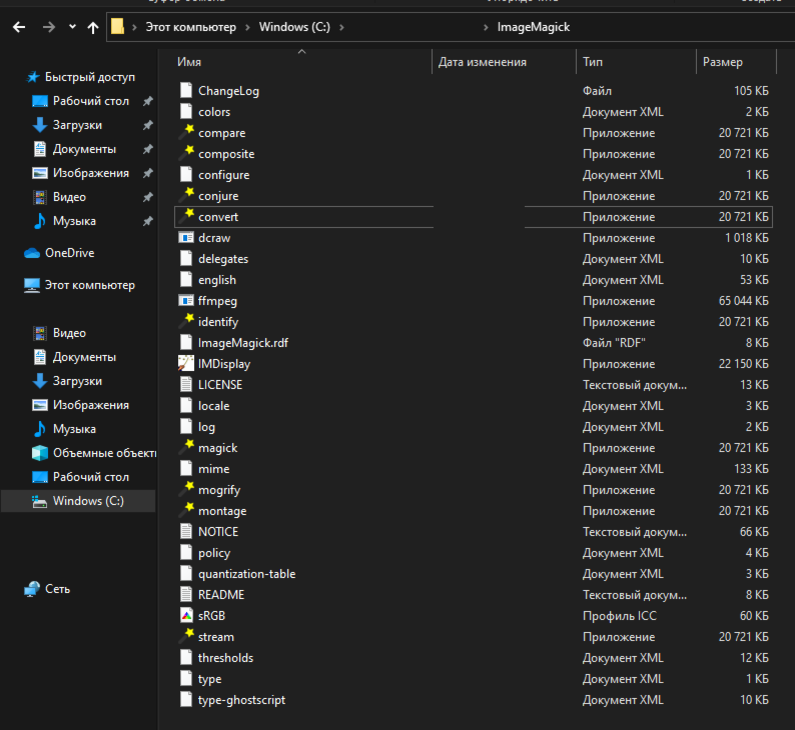Select the compare application wand icon
Image resolution: width=795 pixels, height=730 pixels.
point(186,132)
